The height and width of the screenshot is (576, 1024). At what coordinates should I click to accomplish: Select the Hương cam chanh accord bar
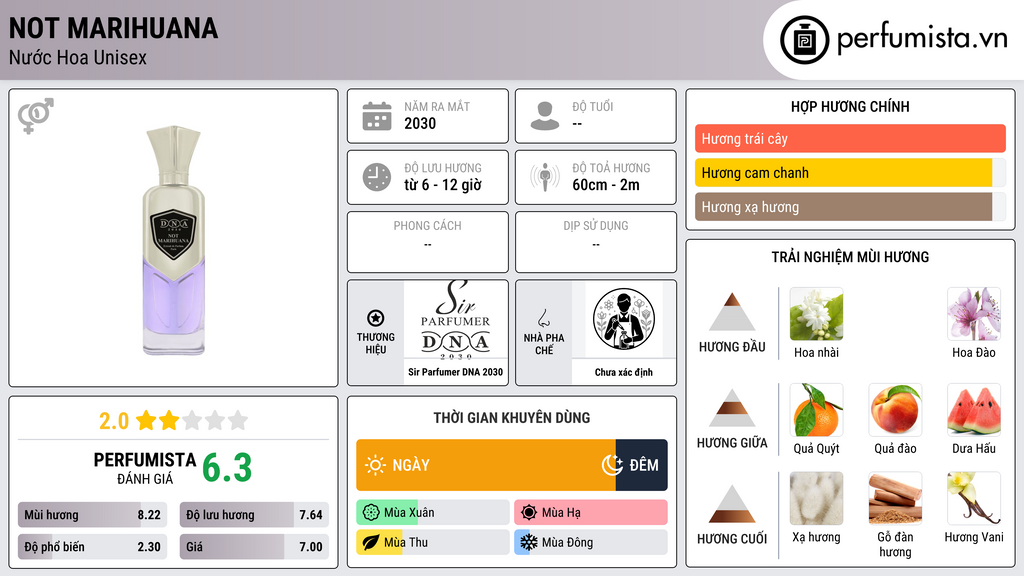pos(850,172)
